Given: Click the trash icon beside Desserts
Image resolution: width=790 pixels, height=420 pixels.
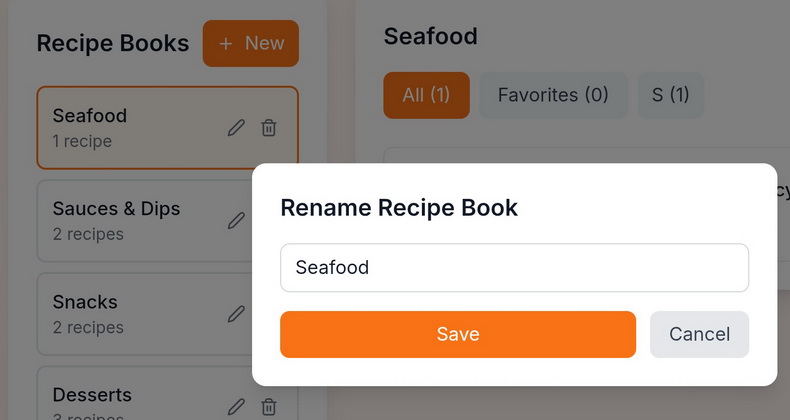Looking at the screenshot, I should 269,406.
